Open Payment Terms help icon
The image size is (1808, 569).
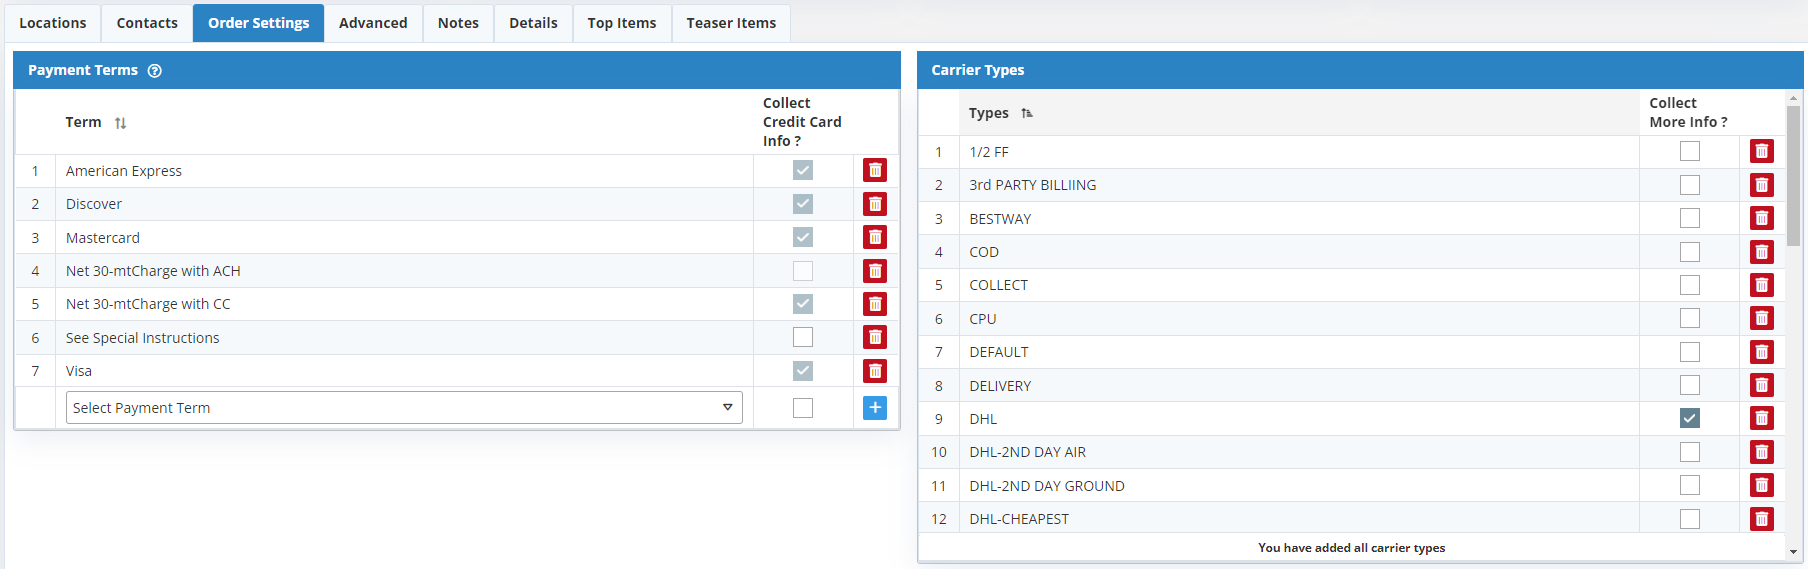[x=155, y=70]
